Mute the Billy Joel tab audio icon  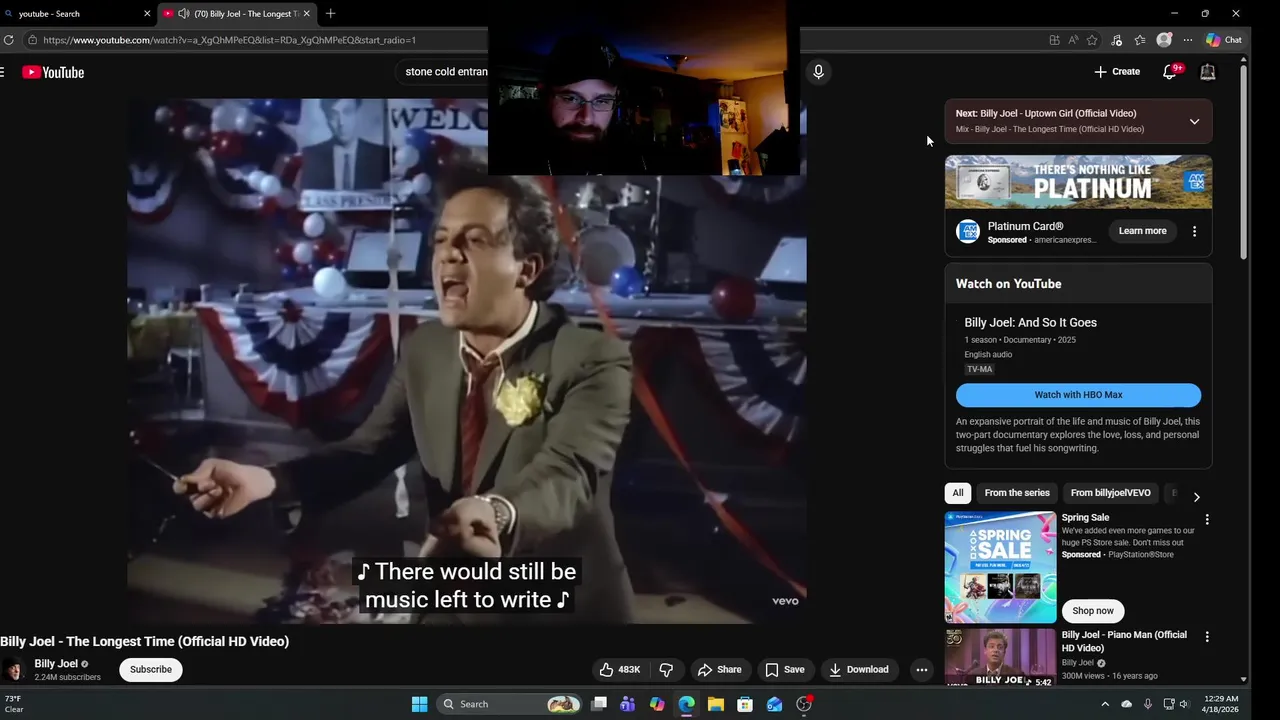[184, 14]
